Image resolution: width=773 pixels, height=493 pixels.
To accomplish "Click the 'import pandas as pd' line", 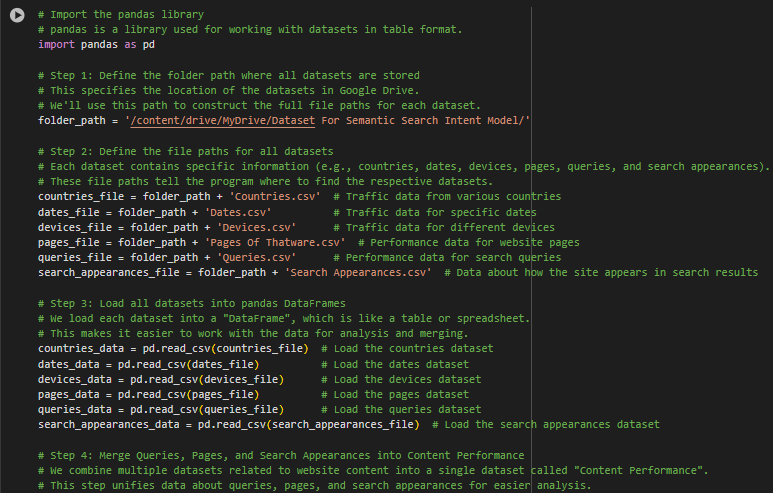I will pyautogui.click(x=97, y=44).
